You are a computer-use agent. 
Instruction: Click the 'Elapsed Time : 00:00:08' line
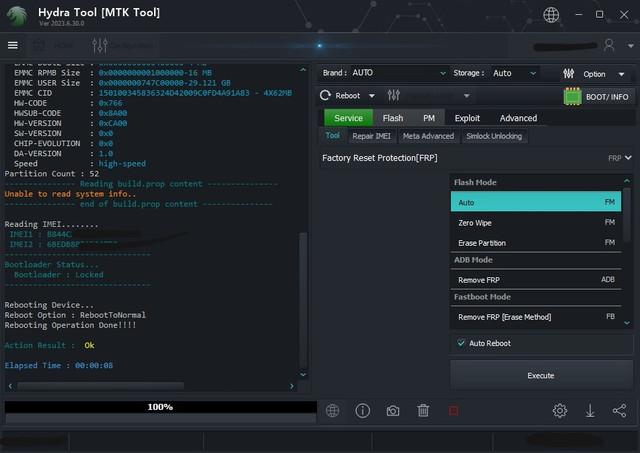tap(59, 366)
